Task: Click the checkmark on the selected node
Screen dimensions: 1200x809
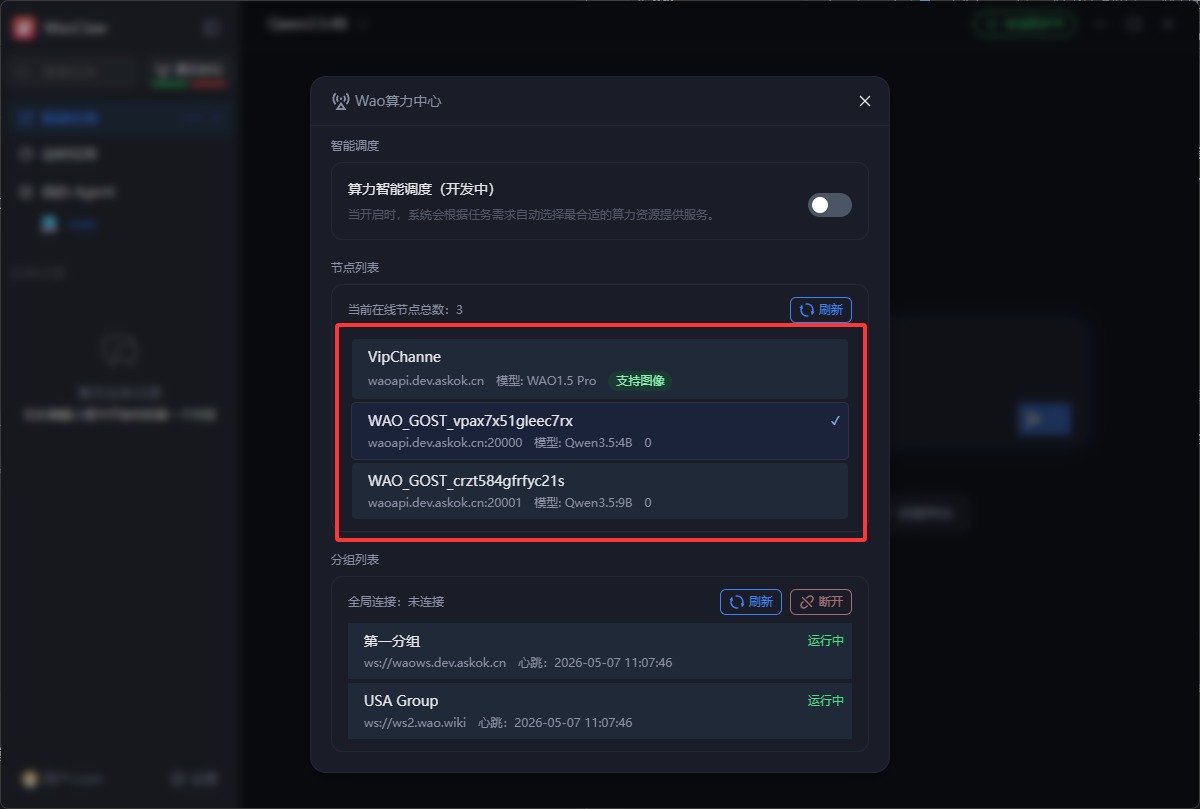Action: [x=835, y=421]
